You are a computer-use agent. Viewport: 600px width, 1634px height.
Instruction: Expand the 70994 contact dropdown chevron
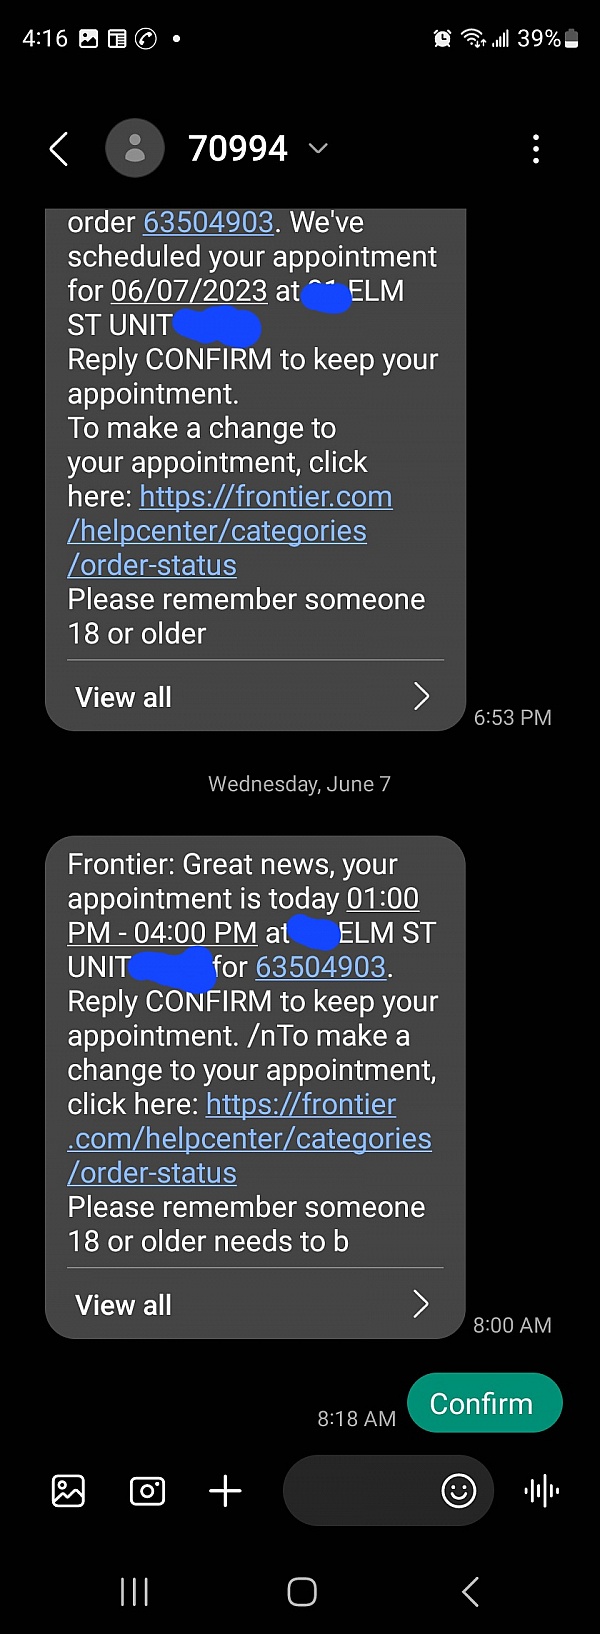click(318, 149)
